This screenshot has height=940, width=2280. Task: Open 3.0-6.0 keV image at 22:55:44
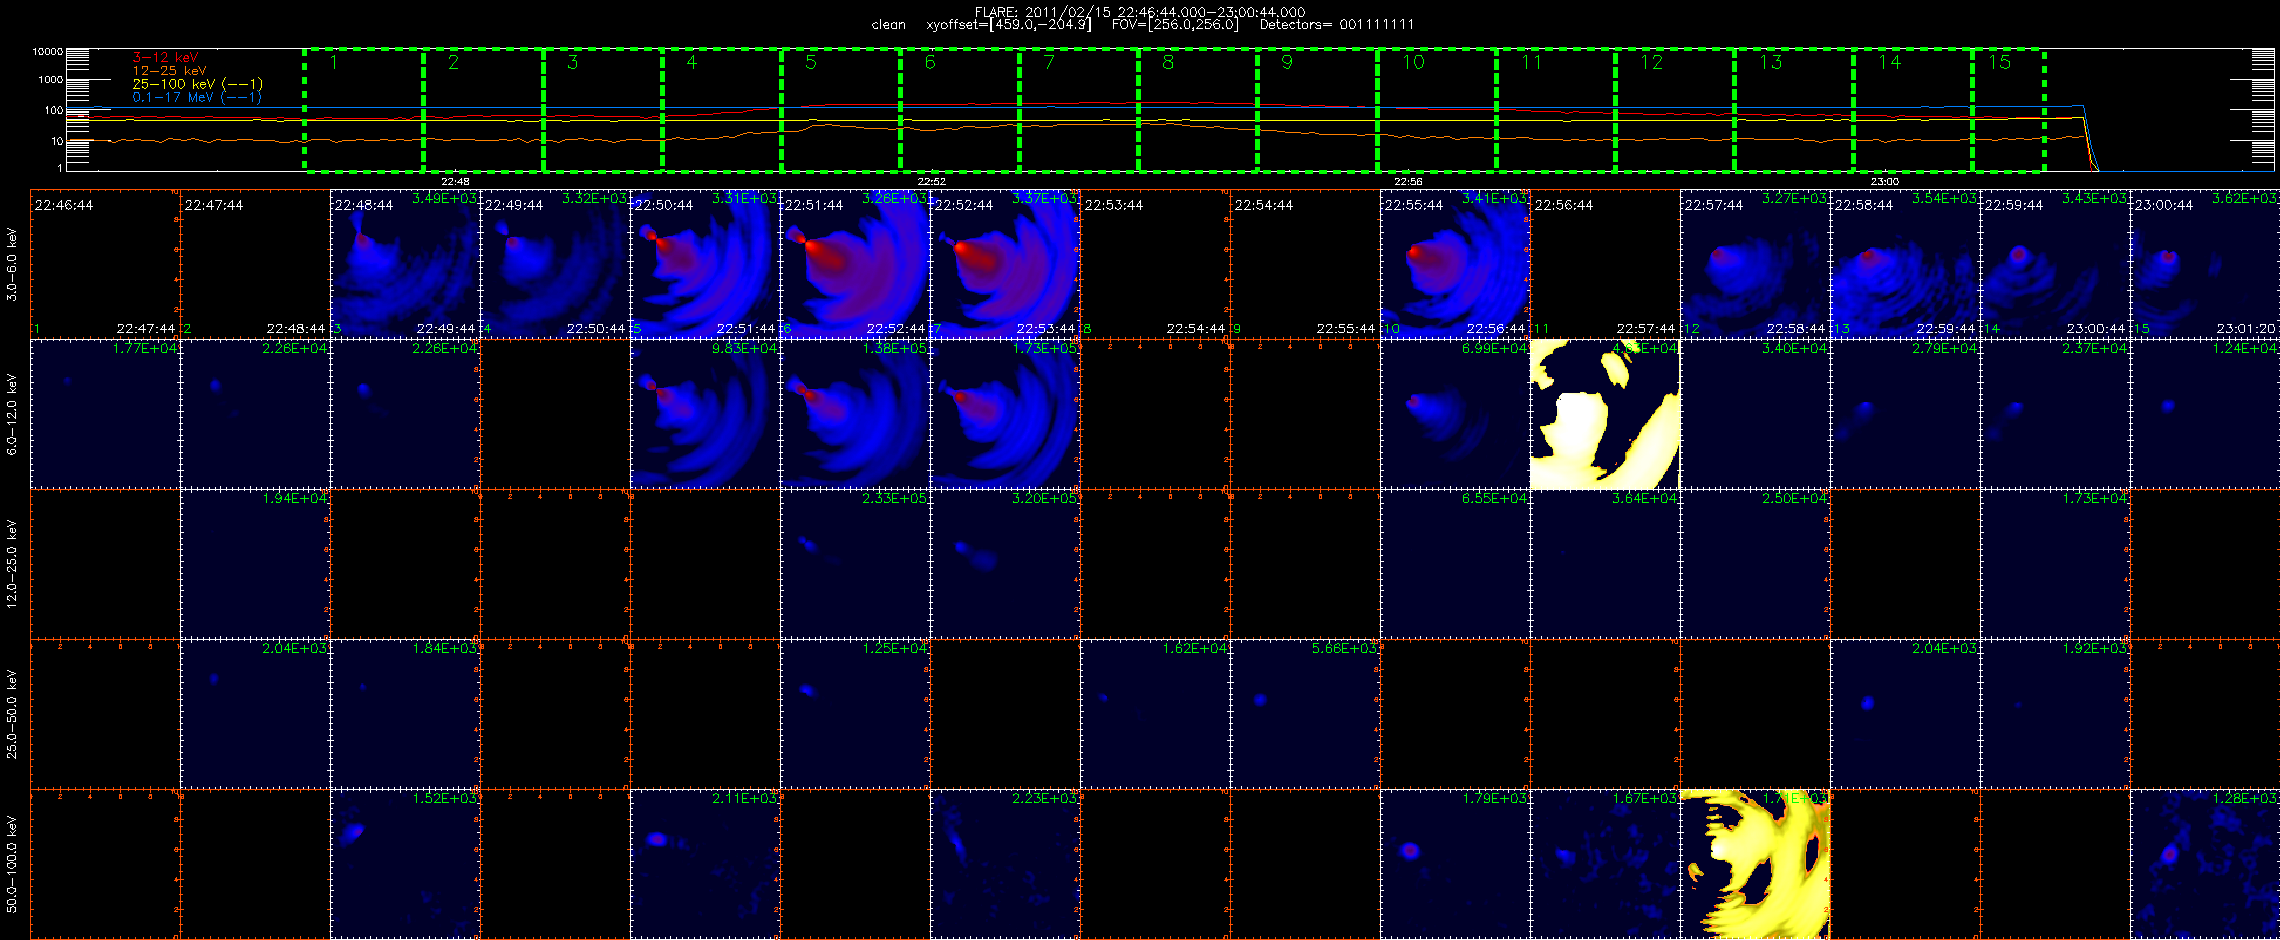coord(1455,264)
